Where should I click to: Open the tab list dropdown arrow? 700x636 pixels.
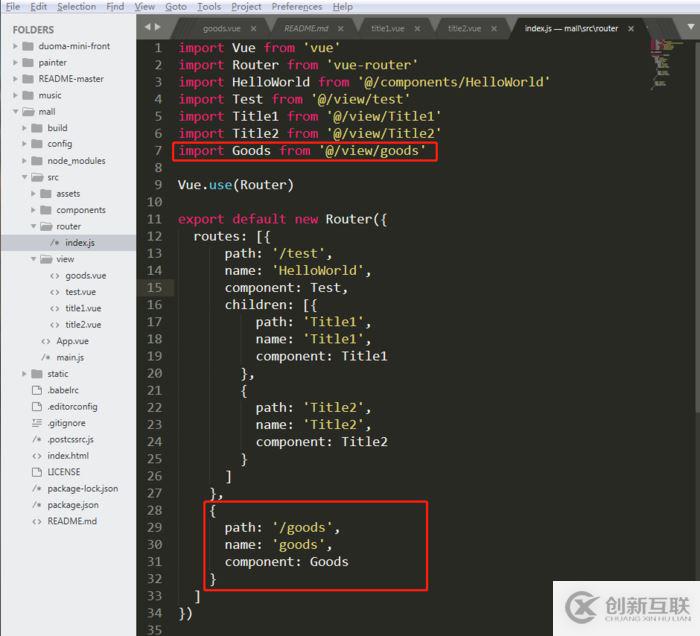[691, 28]
